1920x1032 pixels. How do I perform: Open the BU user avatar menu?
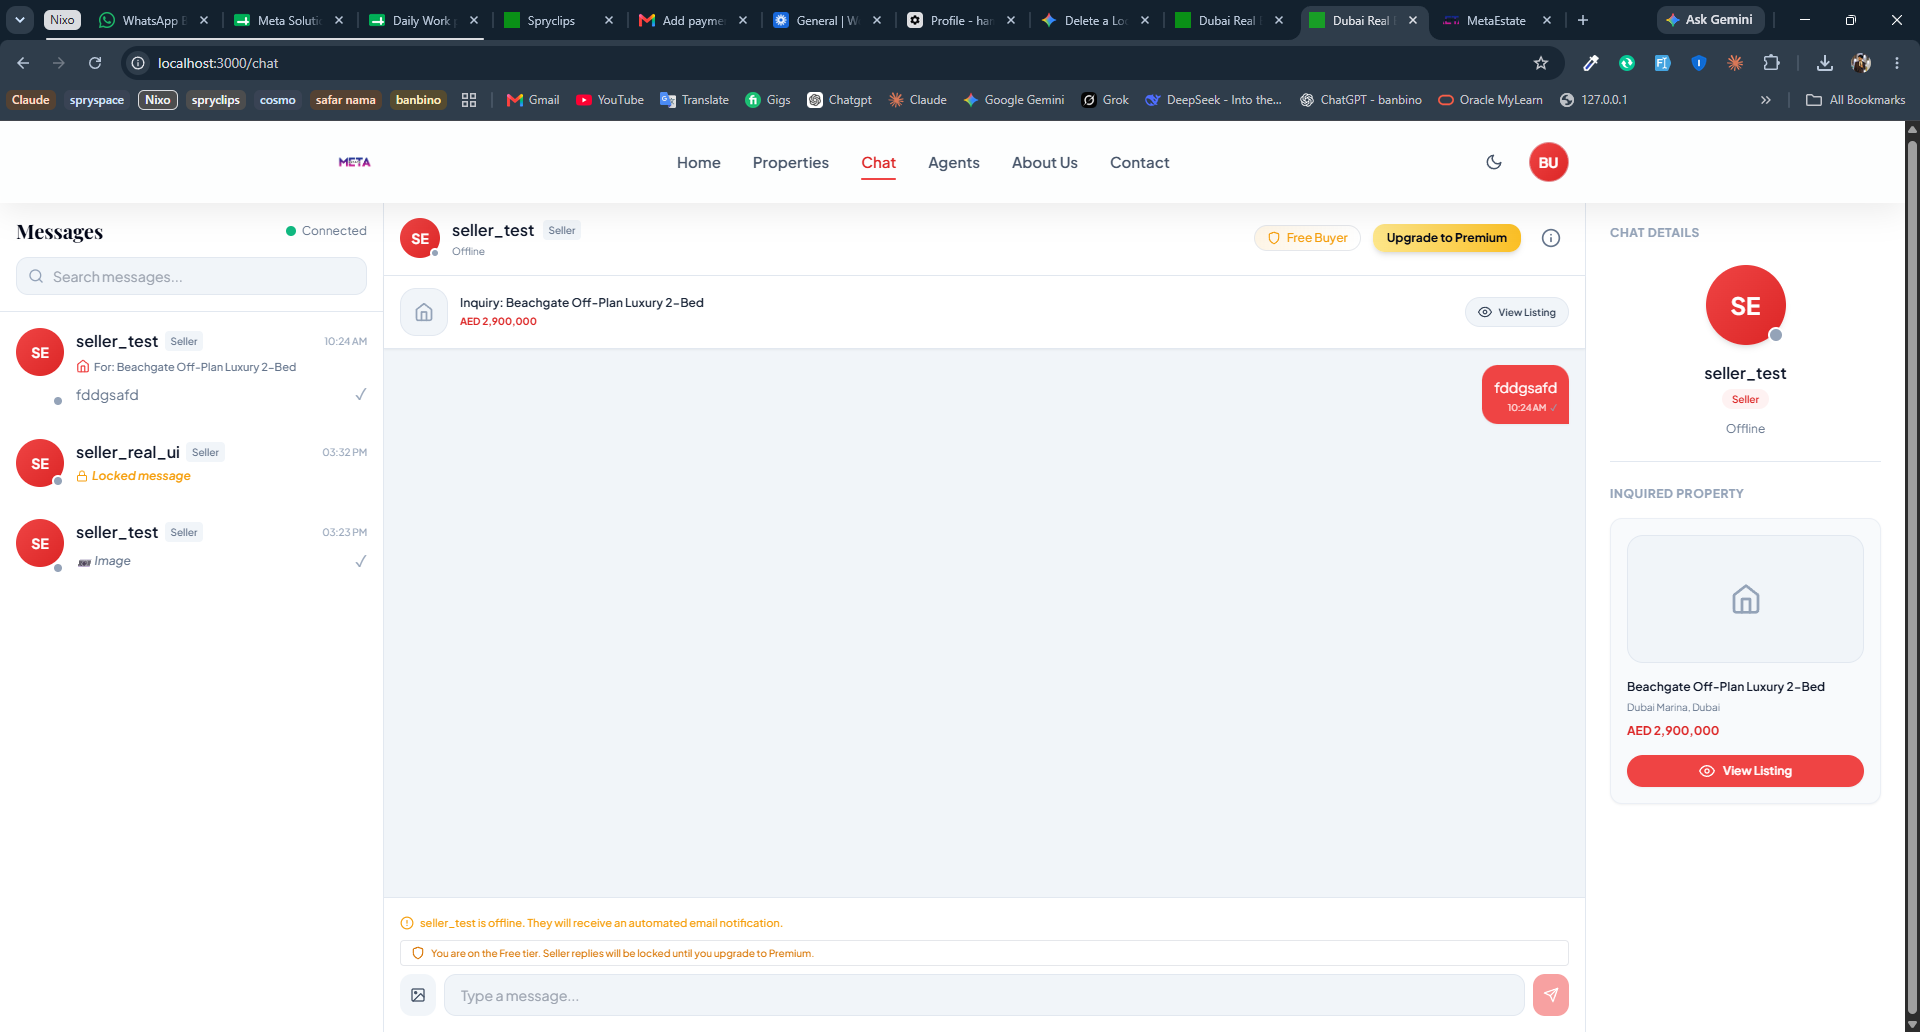1548,162
